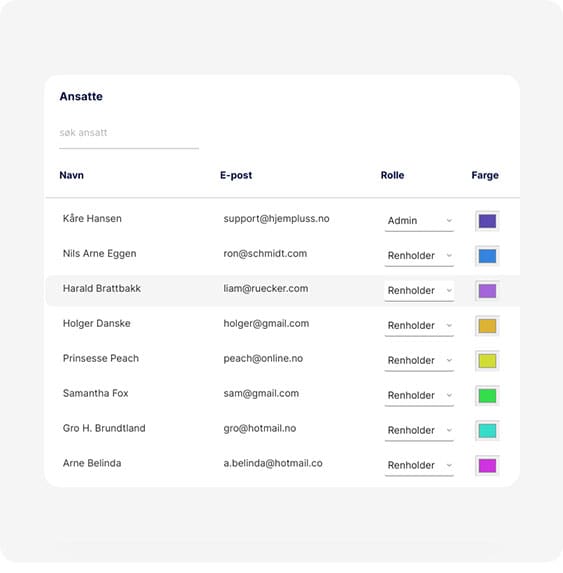Click the E-post column header
The image size is (563, 573).
point(236,175)
